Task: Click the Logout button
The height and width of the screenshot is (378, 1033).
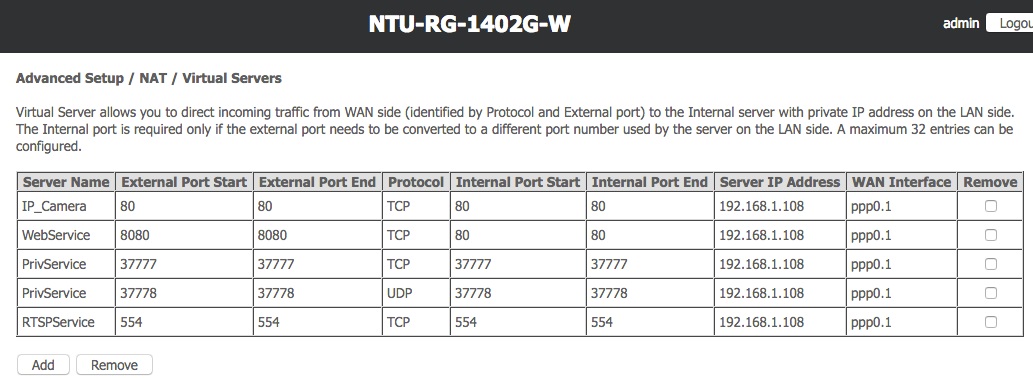Action: click(x=1010, y=23)
